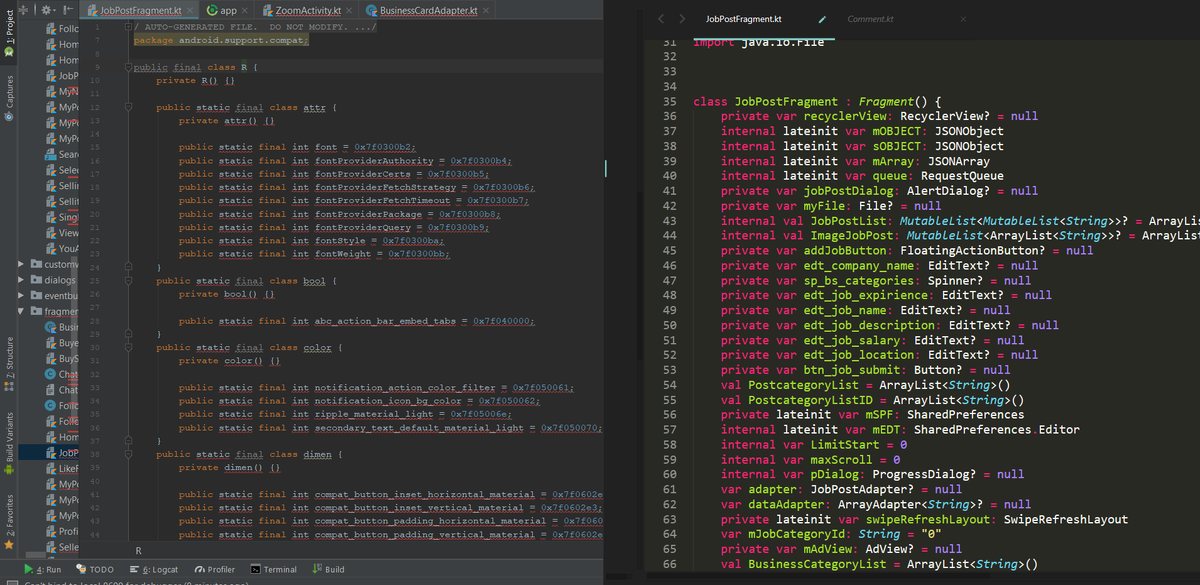This screenshot has height=585, width=1200.
Task: Collapse class bool fold marker at line 25
Action: pyautogui.click(x=128, y=281)
